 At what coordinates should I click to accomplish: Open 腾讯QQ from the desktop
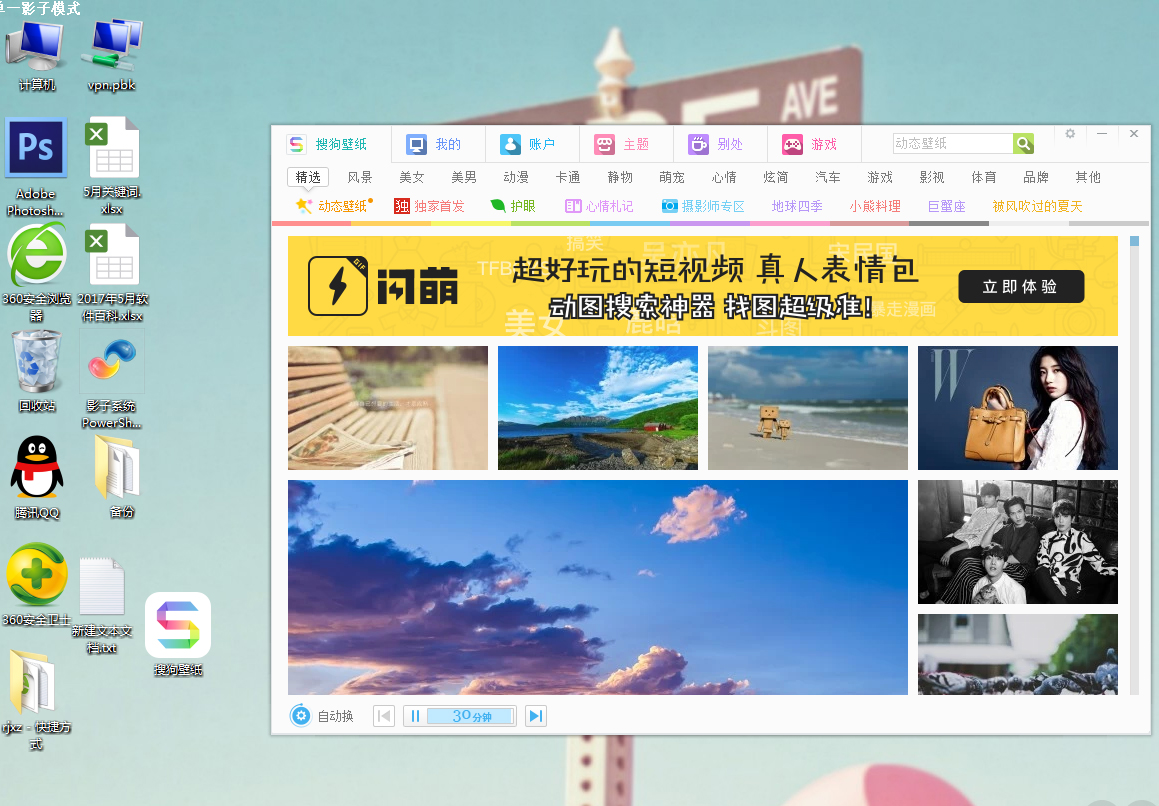coord(37,466)
